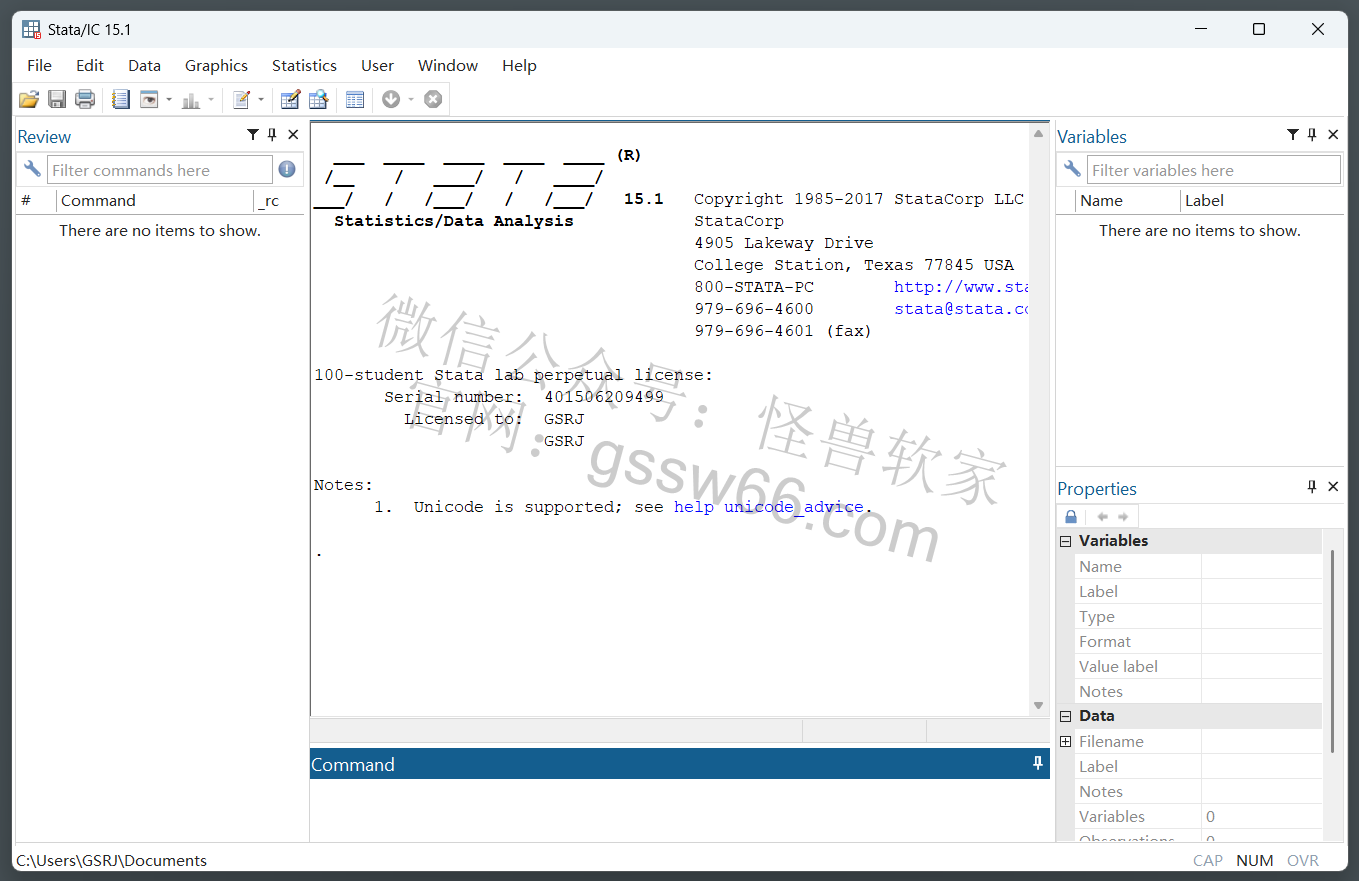
Task: Click the Log notebook toolbar icon
Action: click(x=121, y=99)
